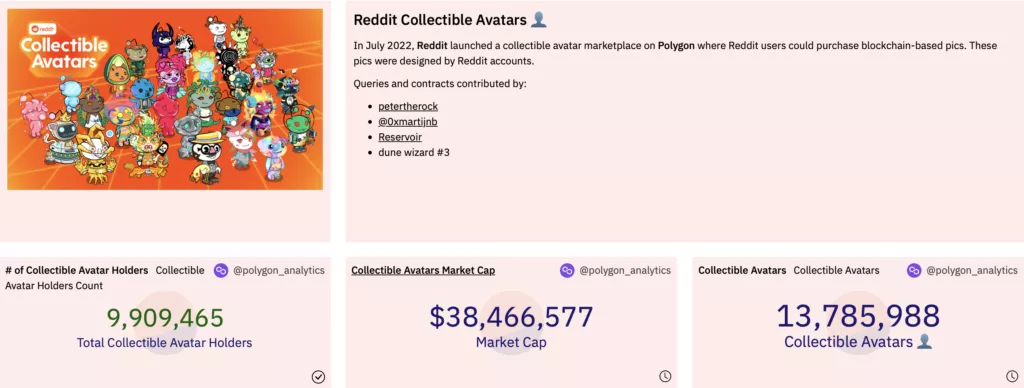
Task: Open the Reservoir contributor link
Action: 400,137
